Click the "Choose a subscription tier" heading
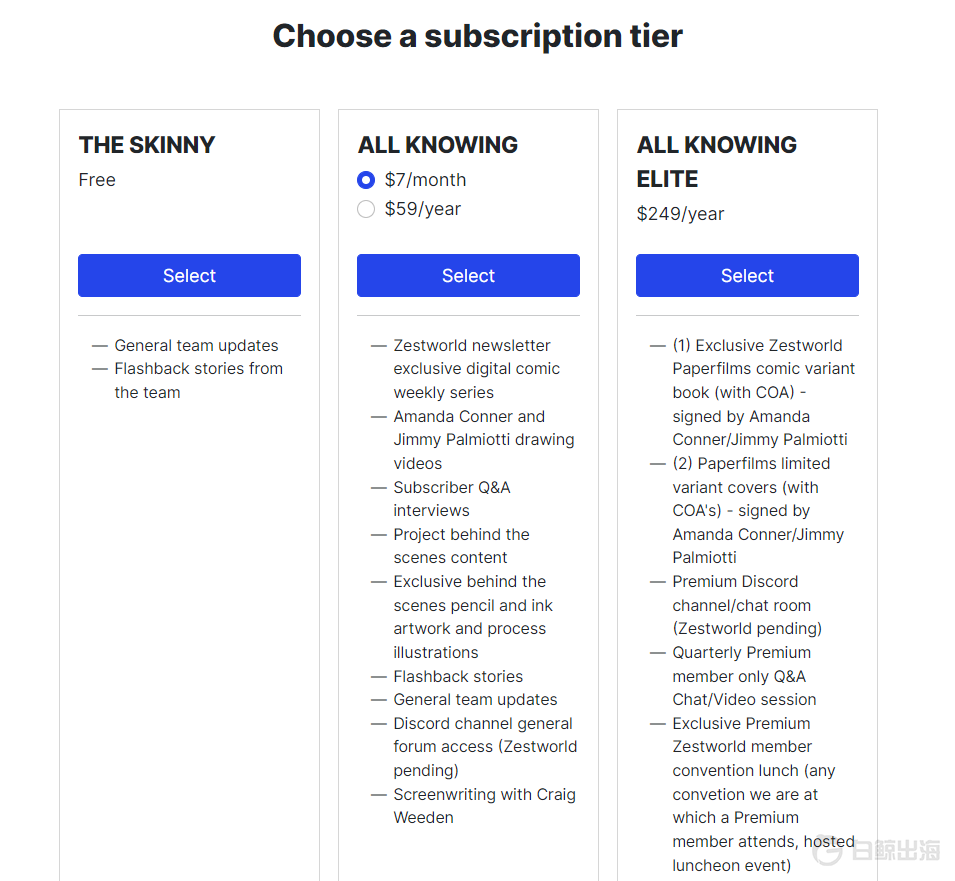 coord(477,36)
